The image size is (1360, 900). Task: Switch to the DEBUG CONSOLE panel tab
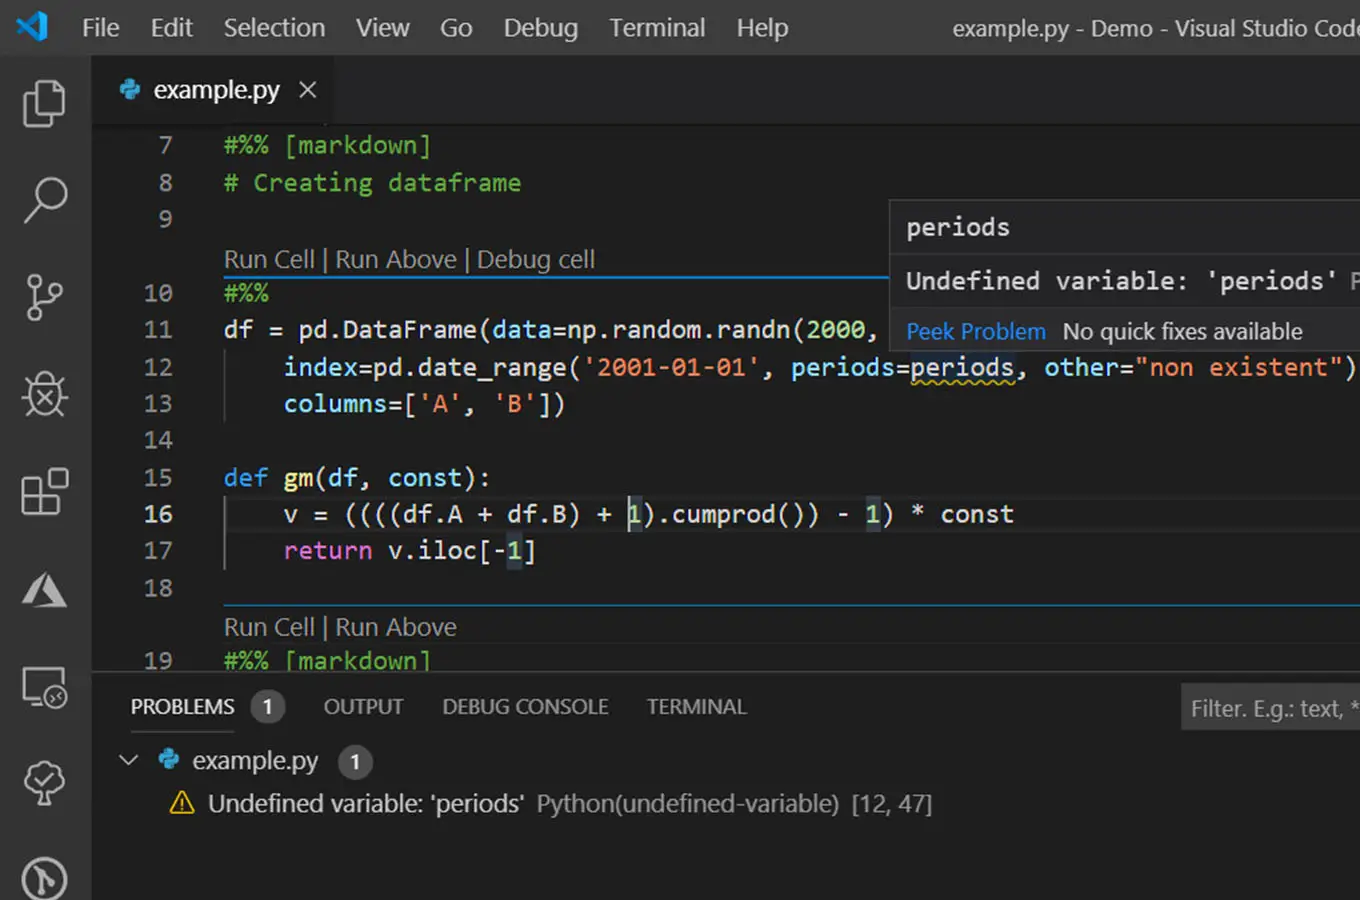point(525,707)
